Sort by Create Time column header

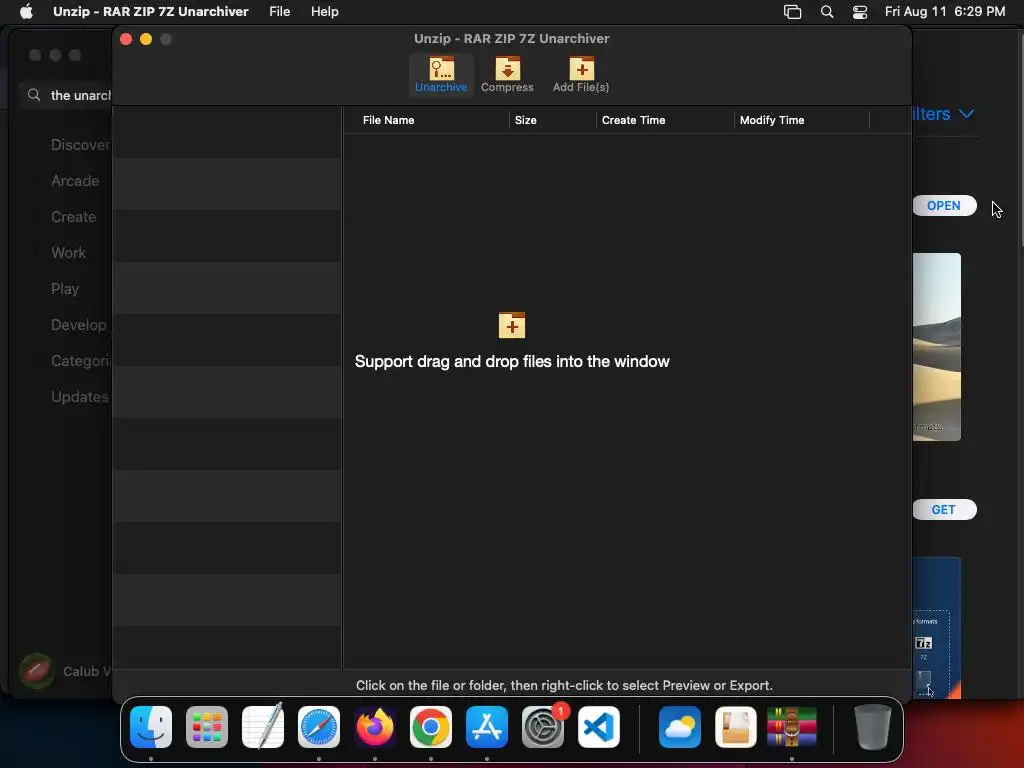click(x=633, y=120)
